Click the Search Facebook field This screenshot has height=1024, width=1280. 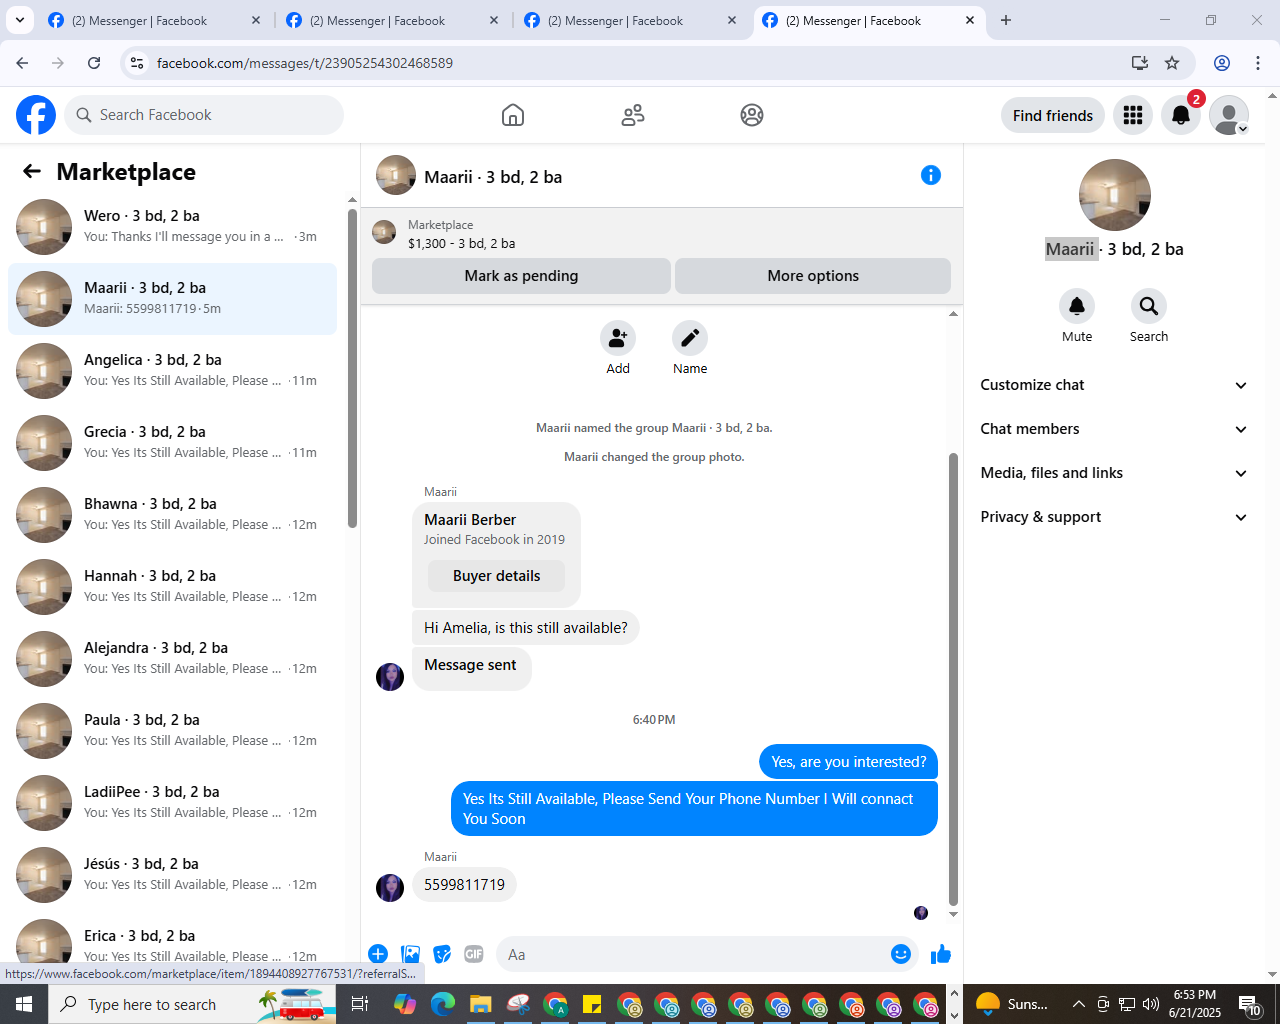pos(204,115)
